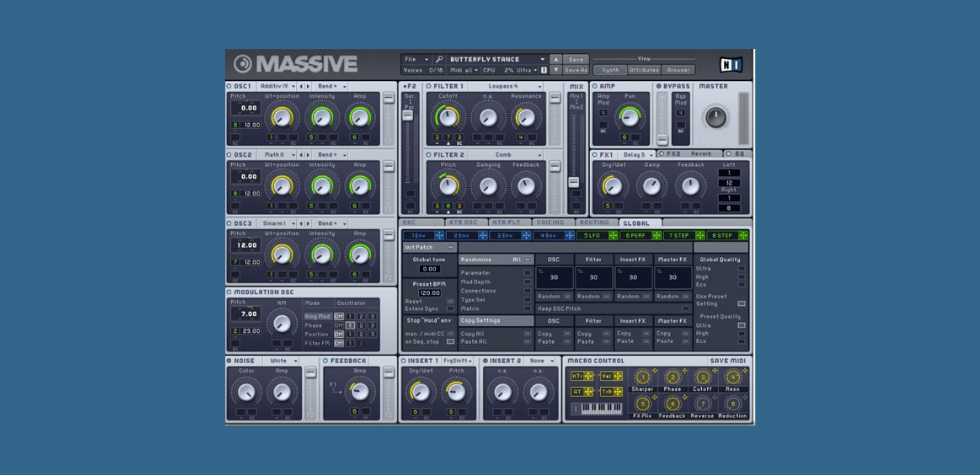Grab the 4Env modulation drag handle
Screen dimensions: 980x475
coord(569,236)
